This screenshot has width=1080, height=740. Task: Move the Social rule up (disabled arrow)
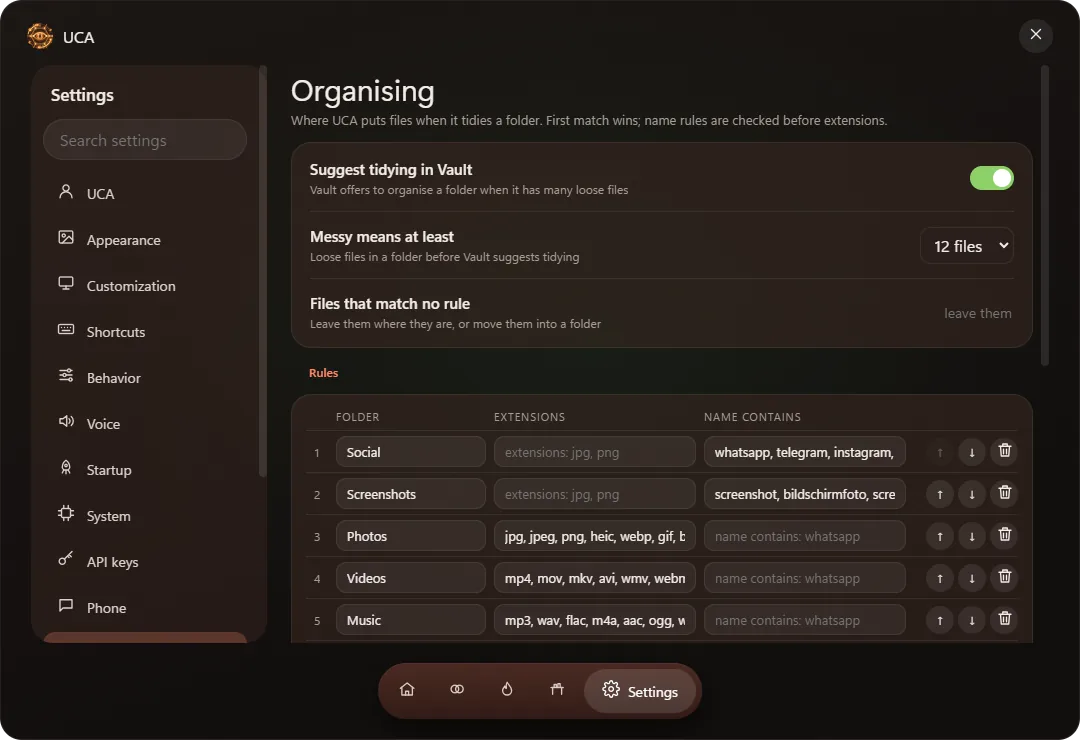[x=939, y=452]
